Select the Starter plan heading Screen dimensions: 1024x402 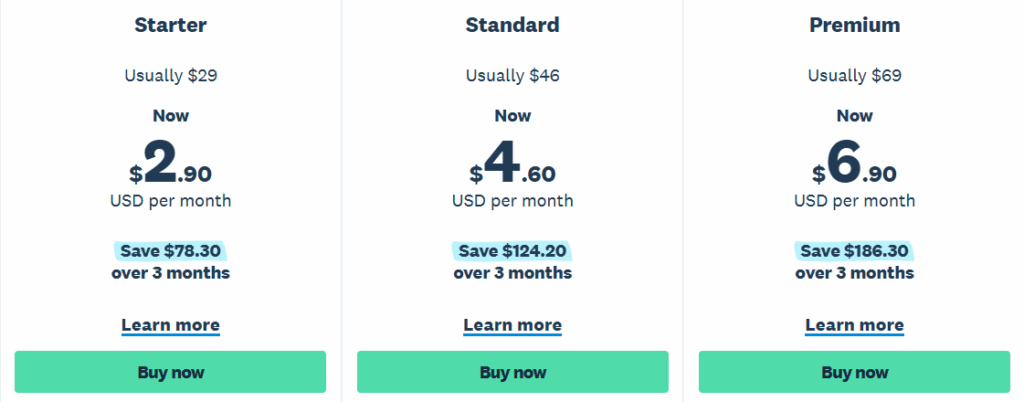point(170,25)
